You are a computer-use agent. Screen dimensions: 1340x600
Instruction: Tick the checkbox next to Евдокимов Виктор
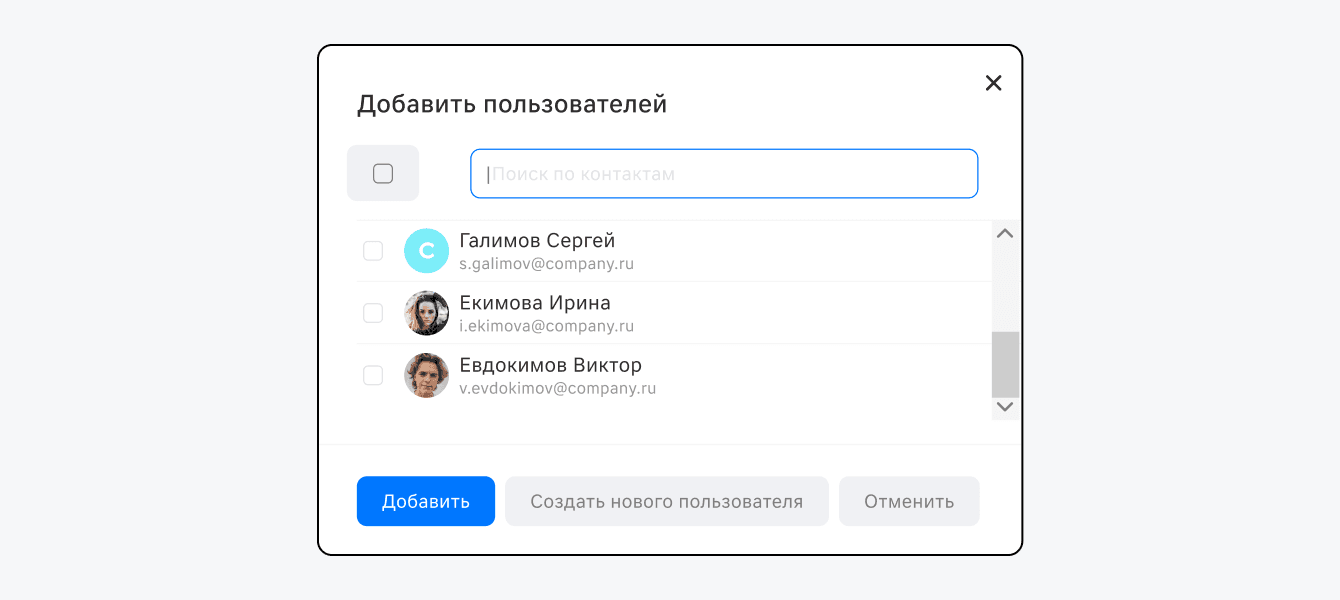(373, 375)
